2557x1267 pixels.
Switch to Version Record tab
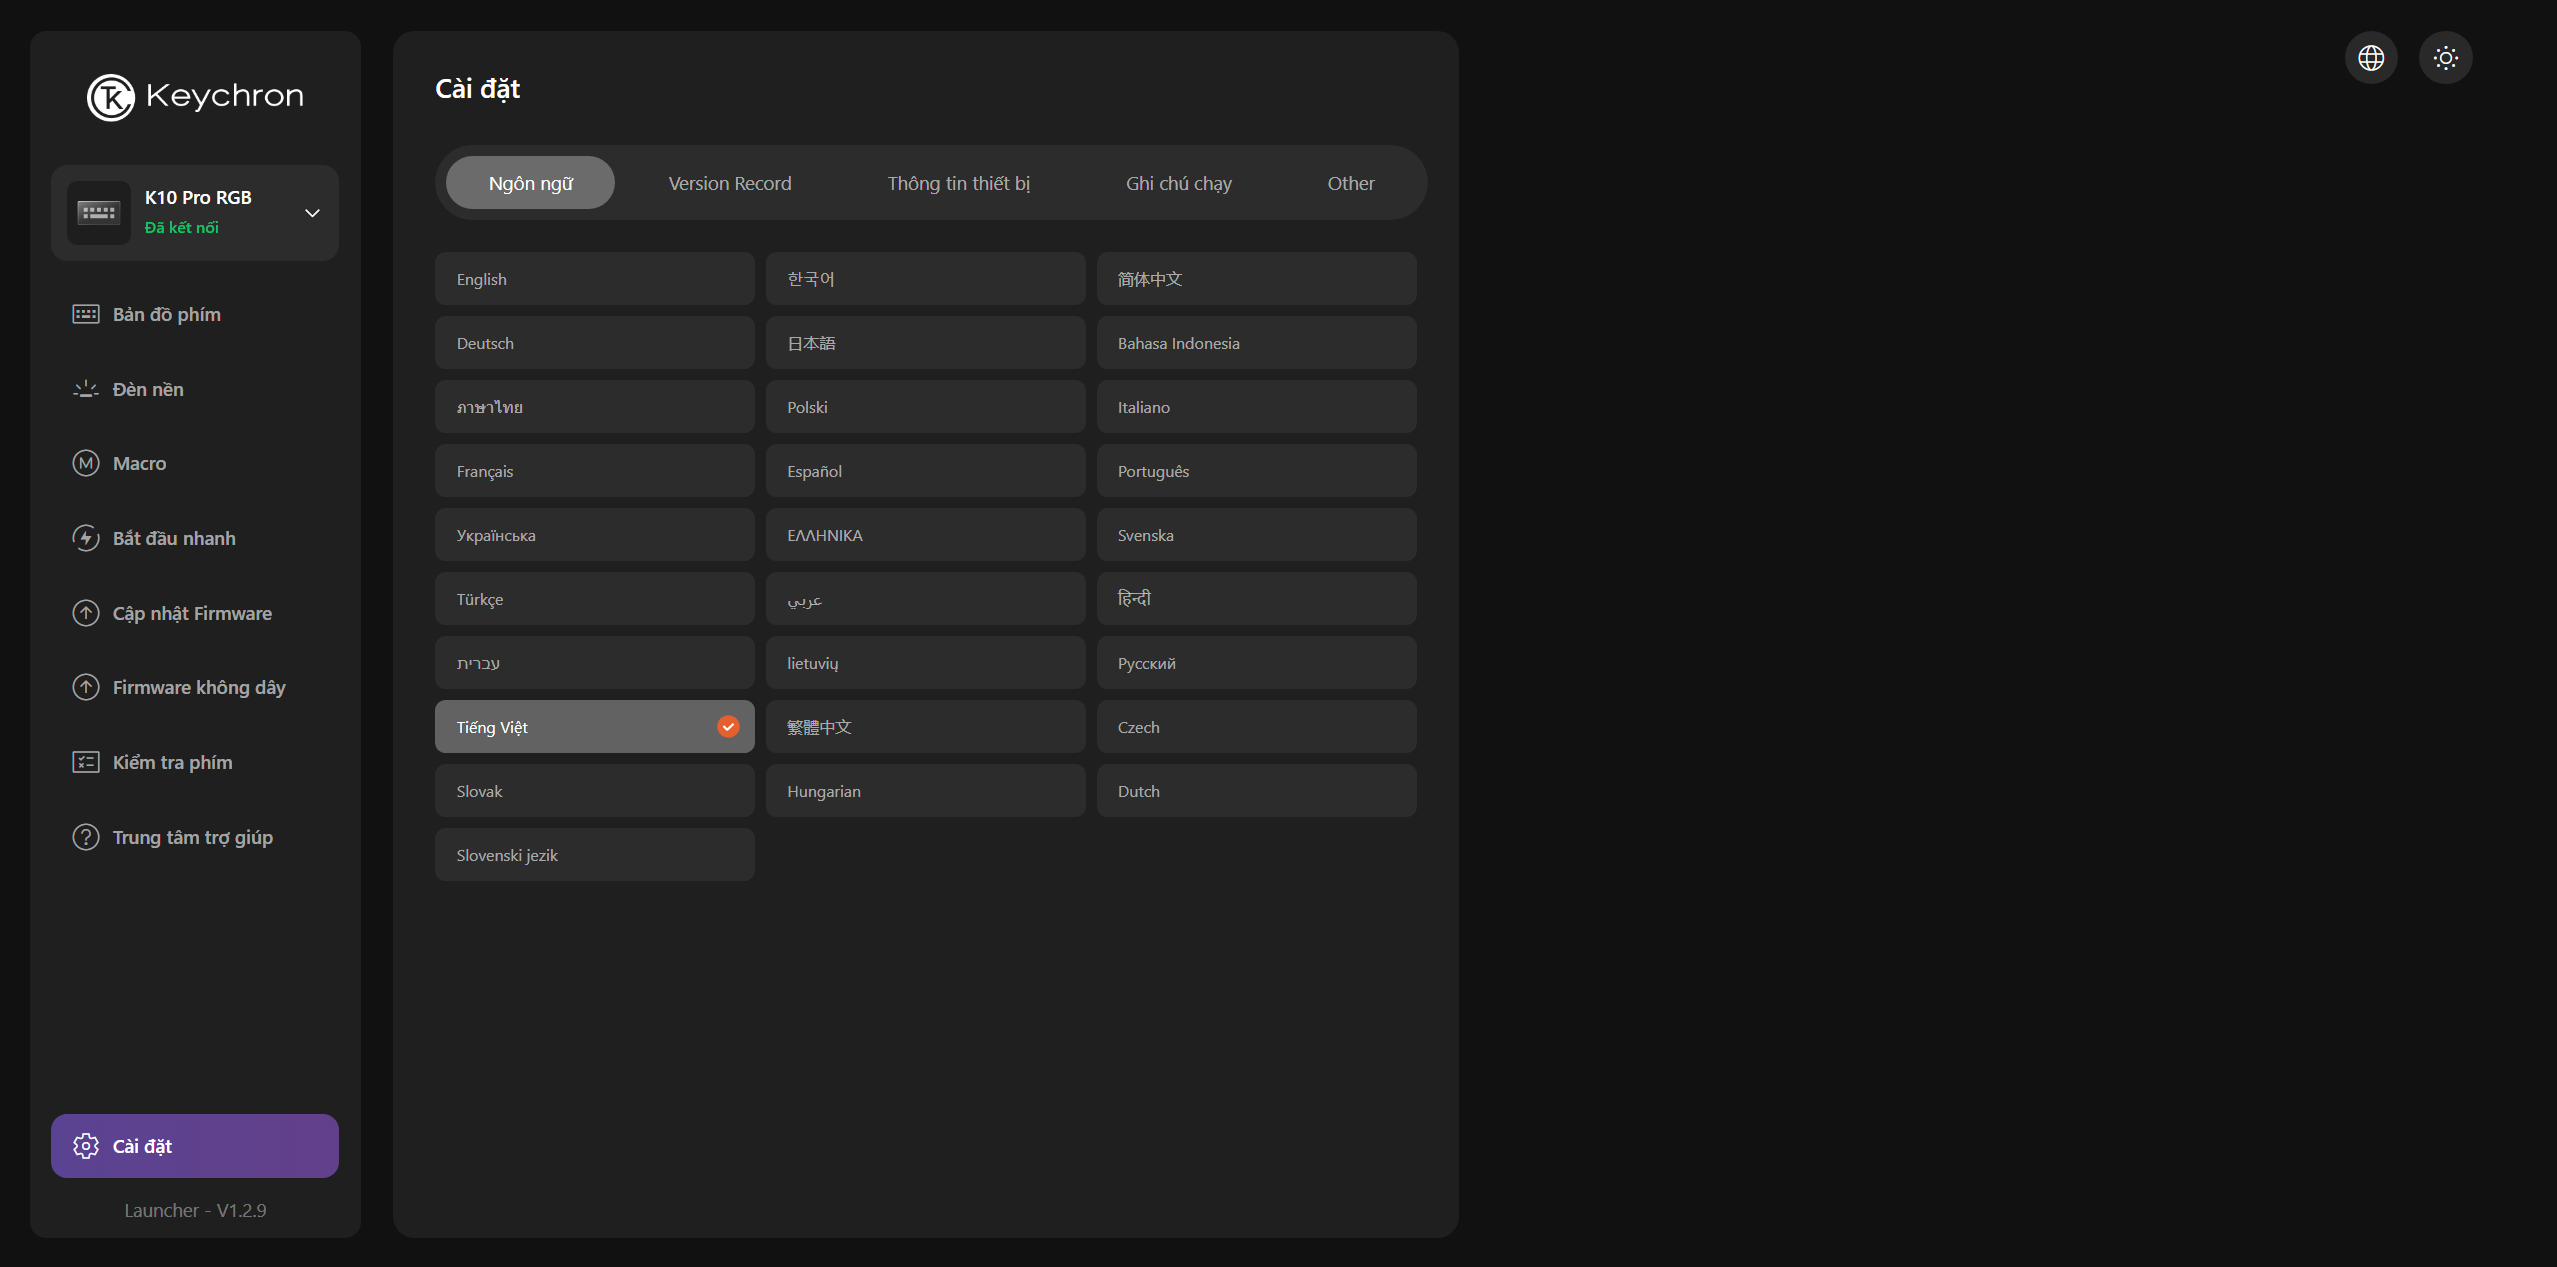click(729, 183)
